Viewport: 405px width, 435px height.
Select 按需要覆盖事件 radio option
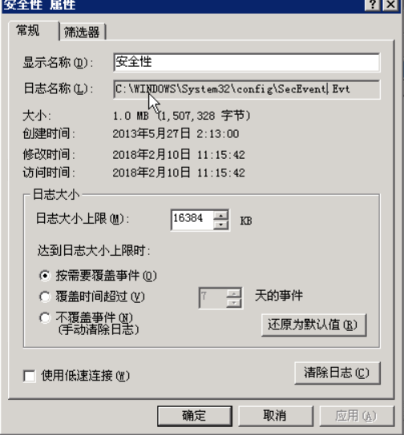[x=44, y=276]
